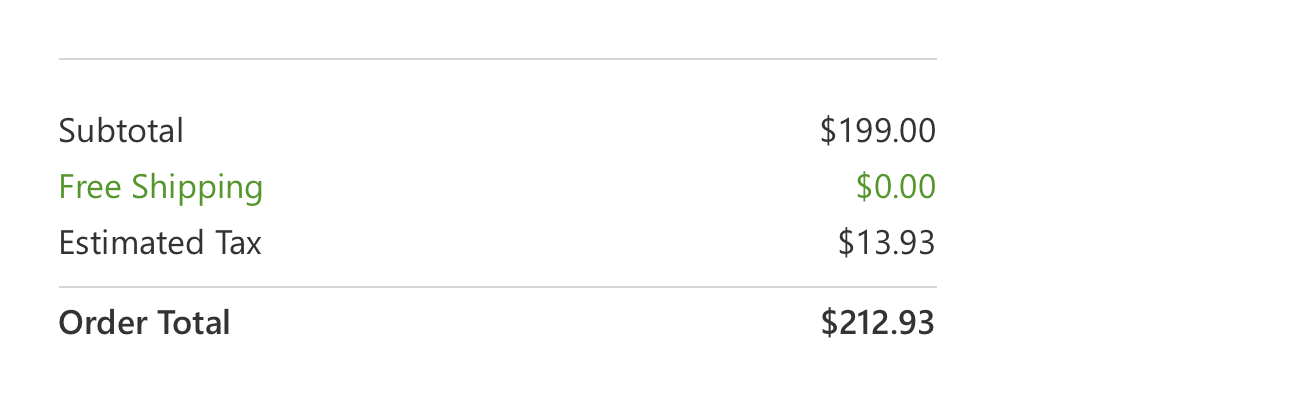The width and height of the screenshot is (1312, 416).
Task: Click the word Order in bold row
Action: 100,323
